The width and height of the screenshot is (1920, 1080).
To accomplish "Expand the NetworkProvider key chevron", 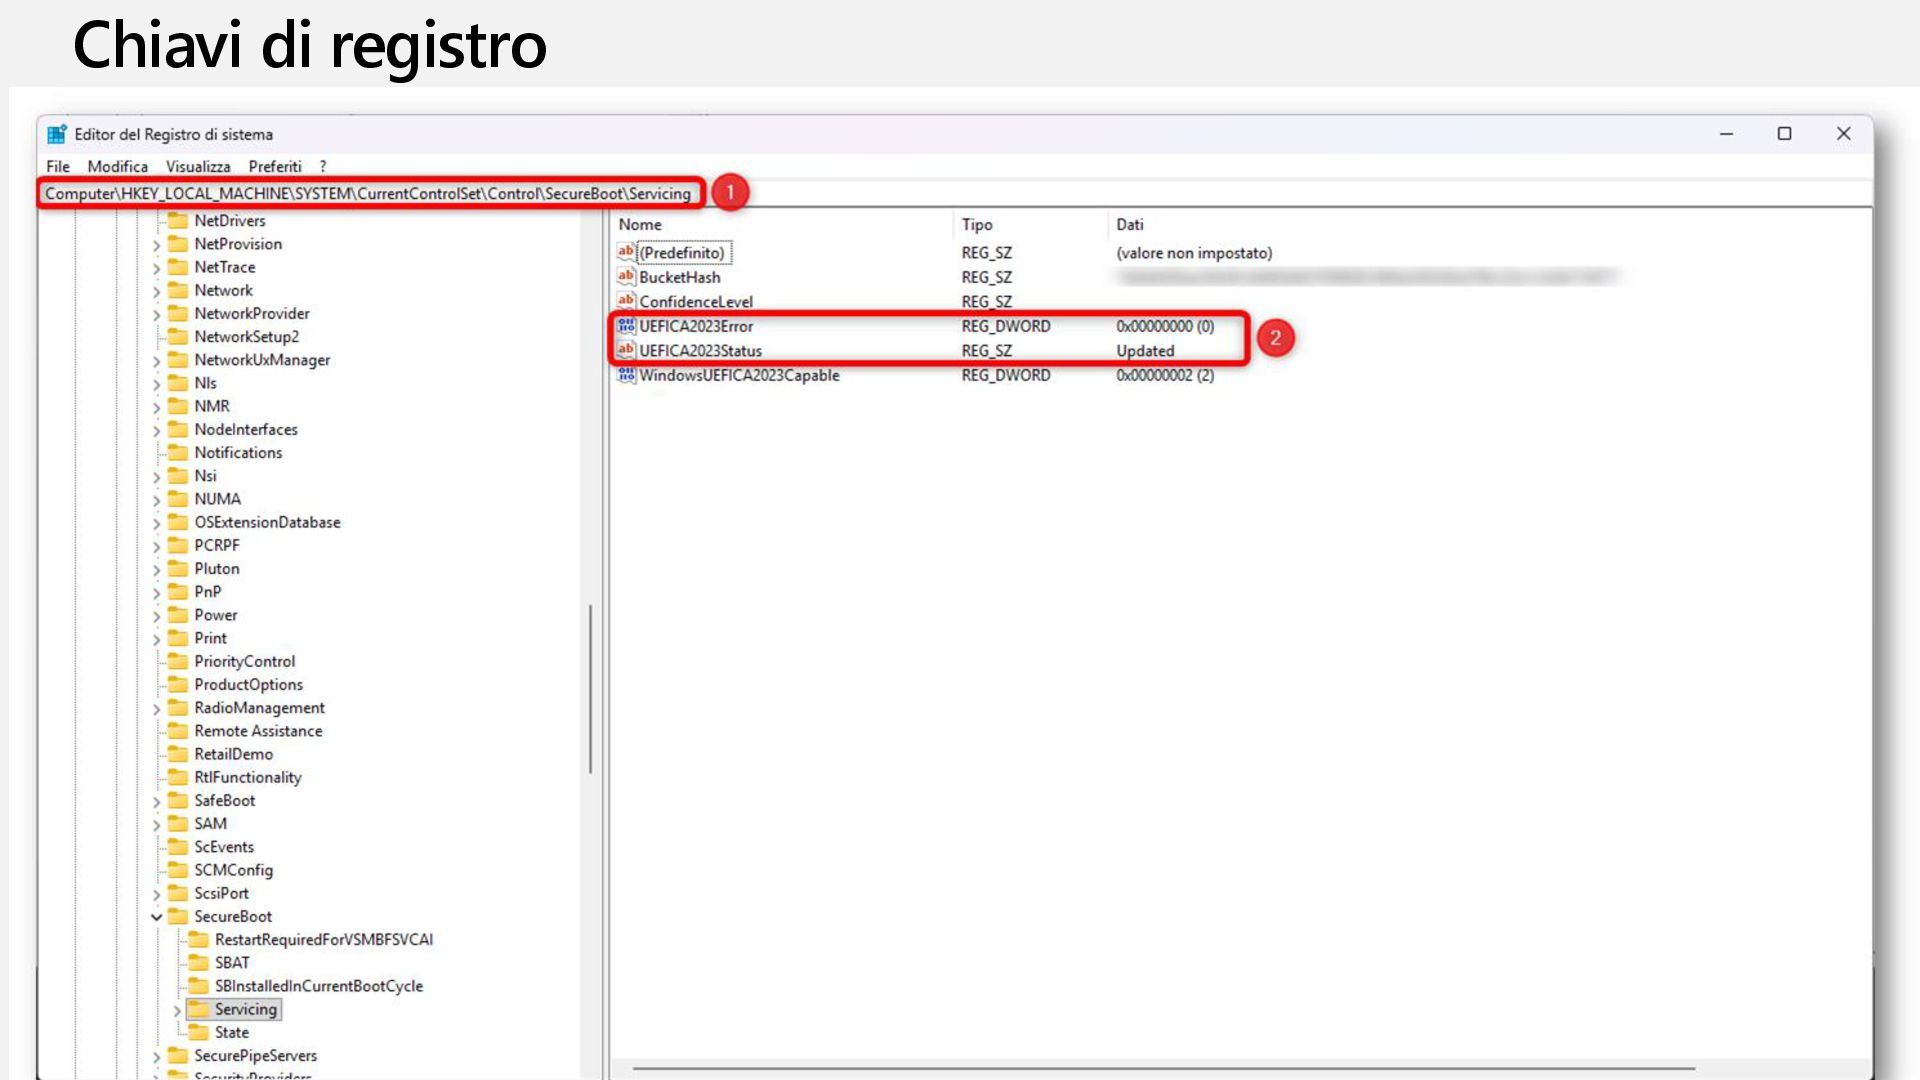I will point(157,314).
